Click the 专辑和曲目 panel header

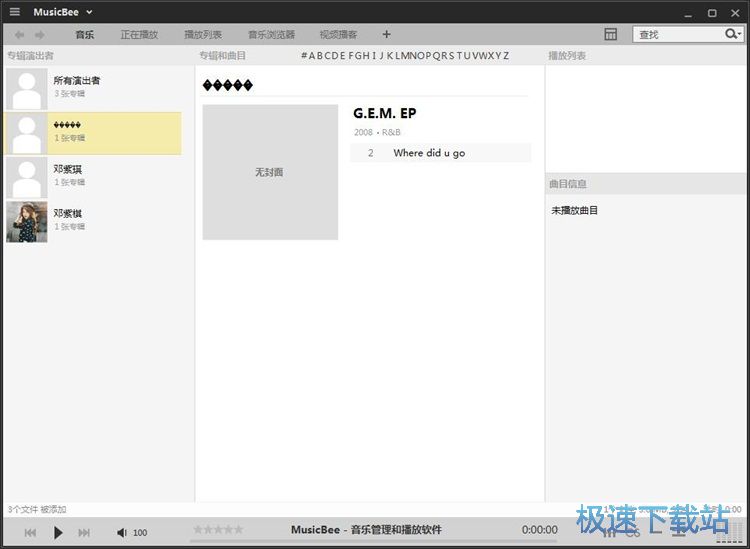coord(222,55)
